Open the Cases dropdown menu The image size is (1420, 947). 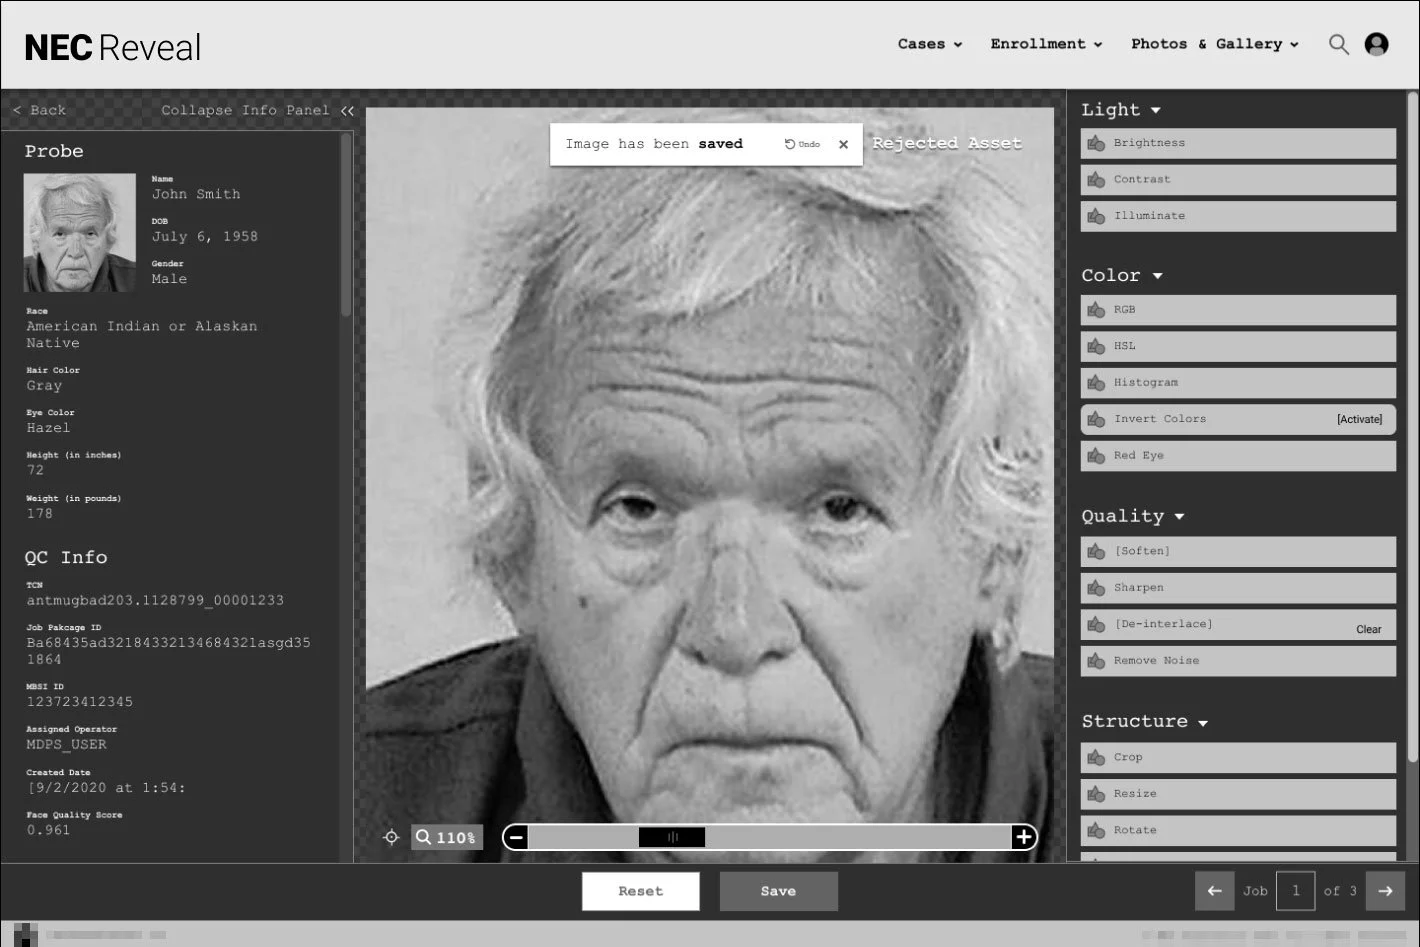(930, 44)
